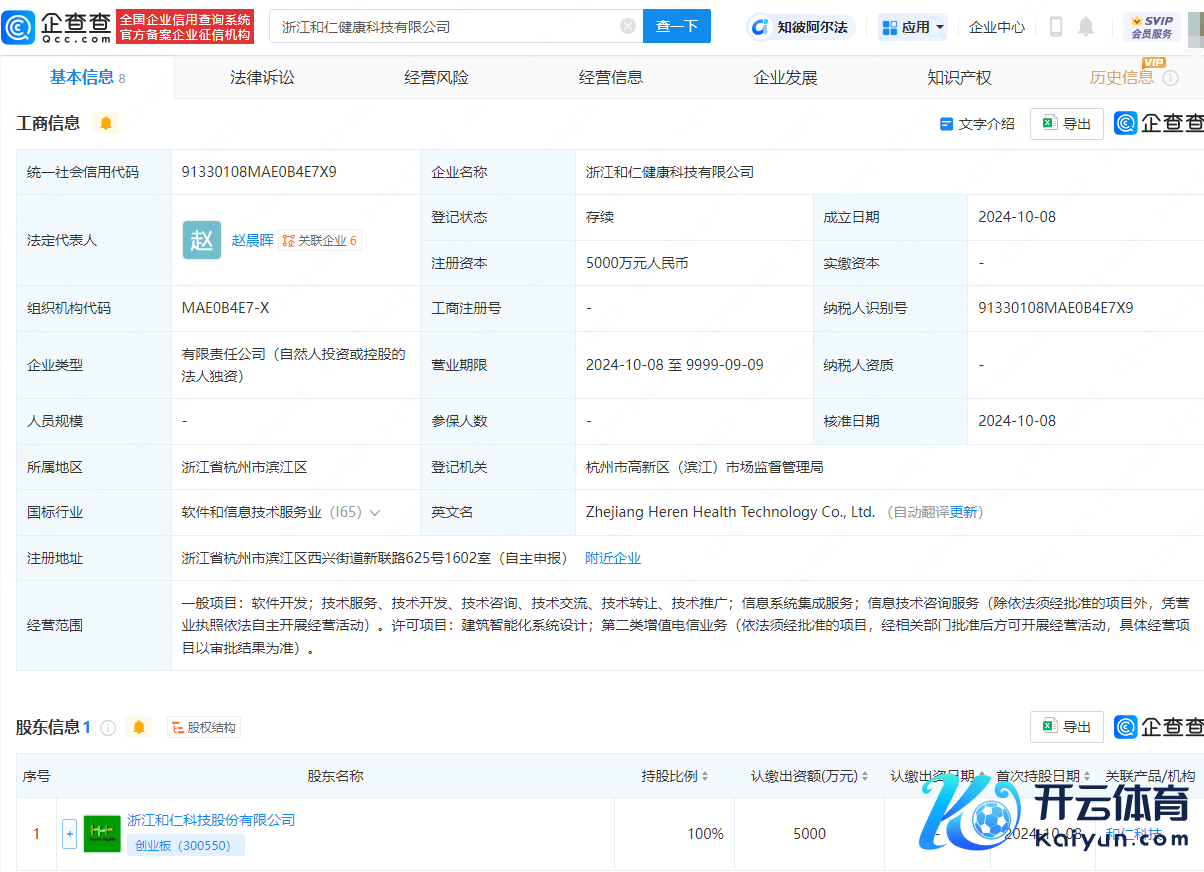Switch to 法律诉讼 tab
Image resolution: width=1204 pixels, height=872 pixels.
(x=262, y=77)
